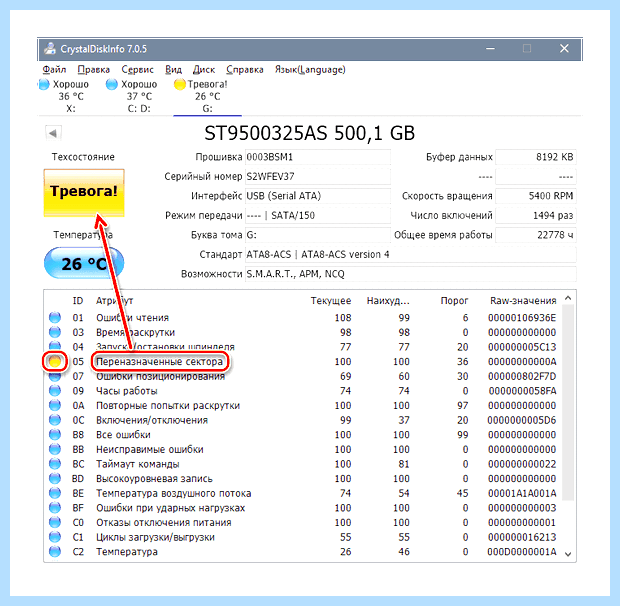Click the attribute list vertical scrollbar thumb

coord(568,402)
